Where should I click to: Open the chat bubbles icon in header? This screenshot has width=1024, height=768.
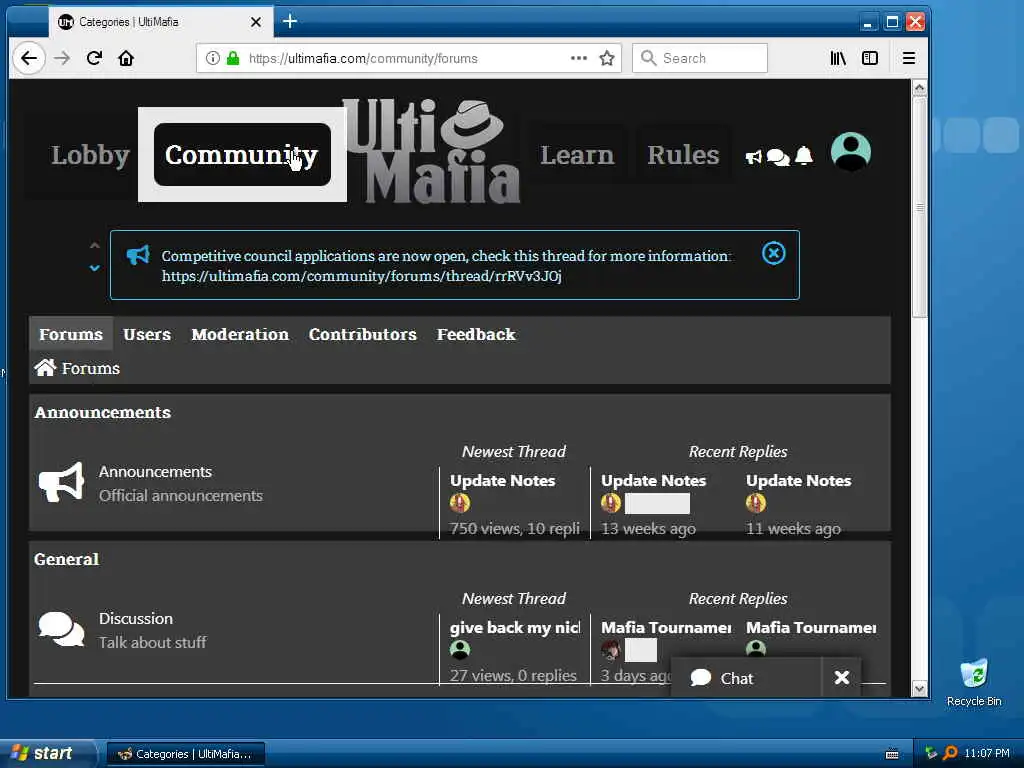778,157
